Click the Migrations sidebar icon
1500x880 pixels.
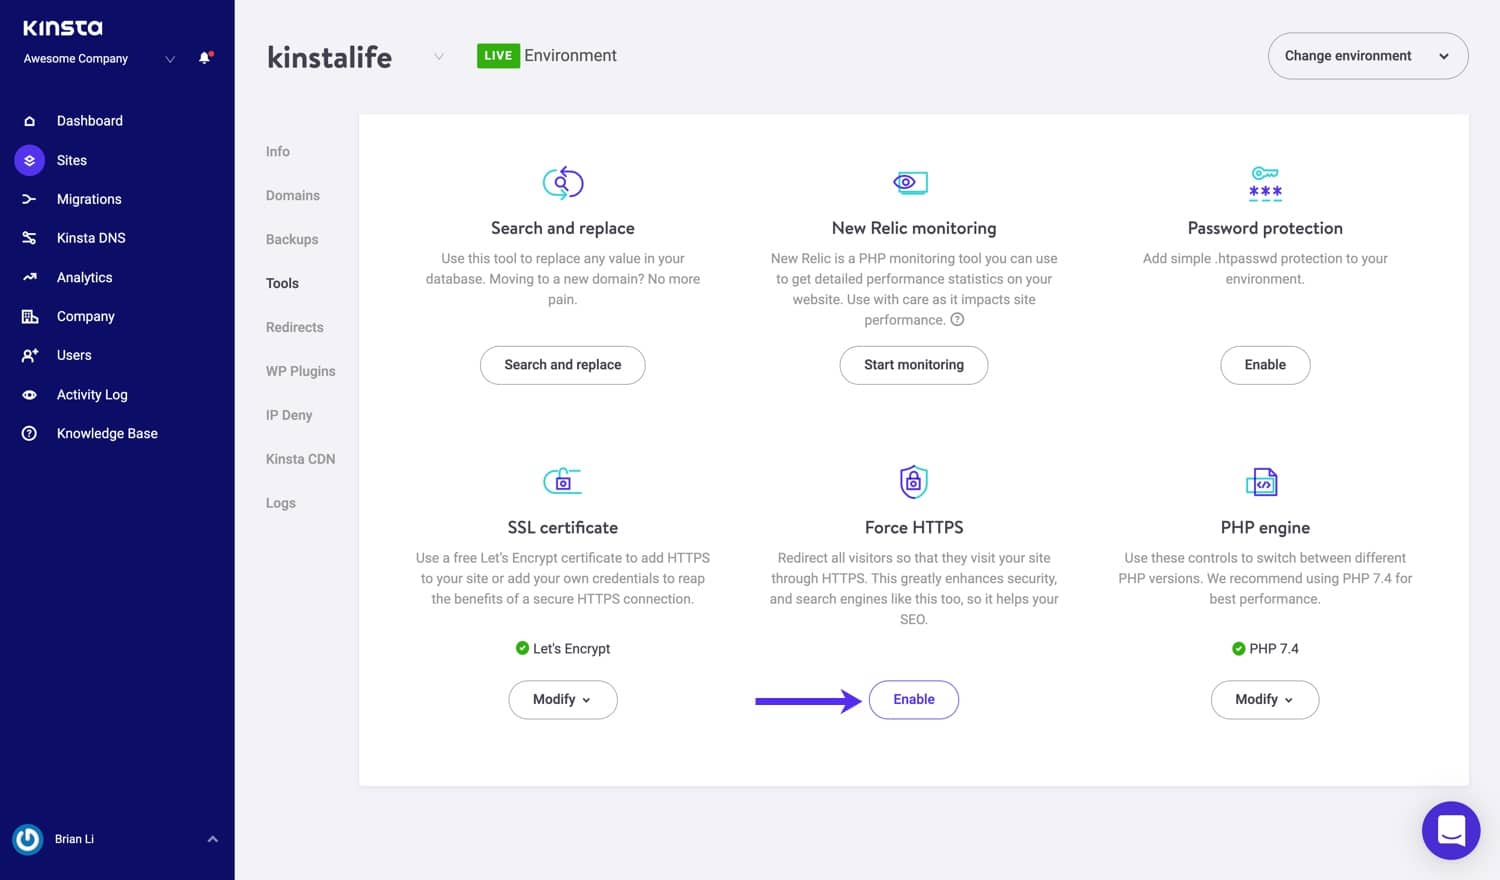point(29,199)
